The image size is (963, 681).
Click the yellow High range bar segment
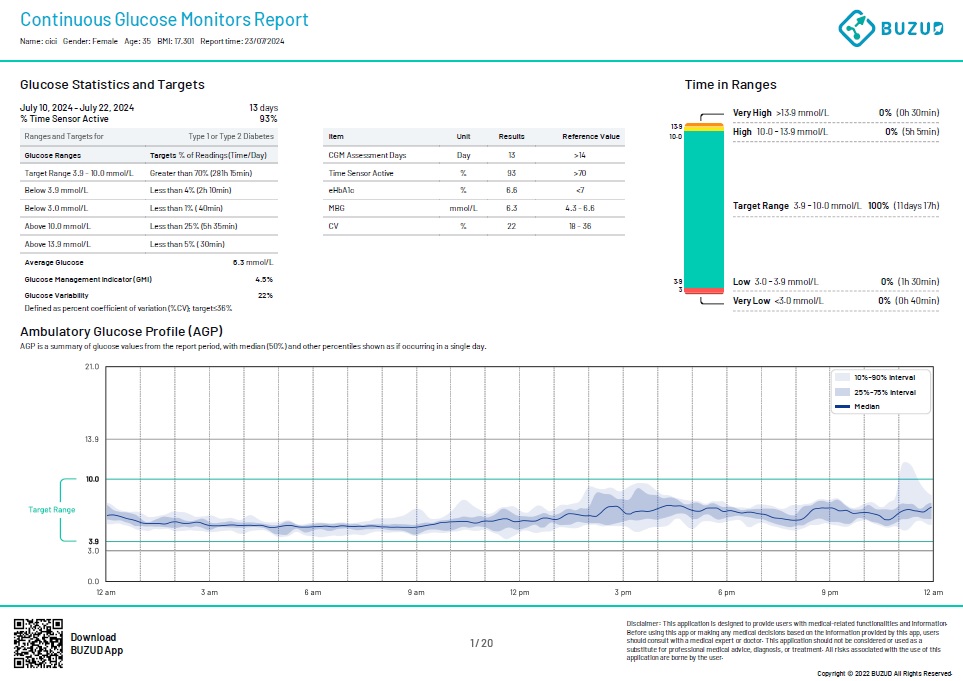[703, 128]
